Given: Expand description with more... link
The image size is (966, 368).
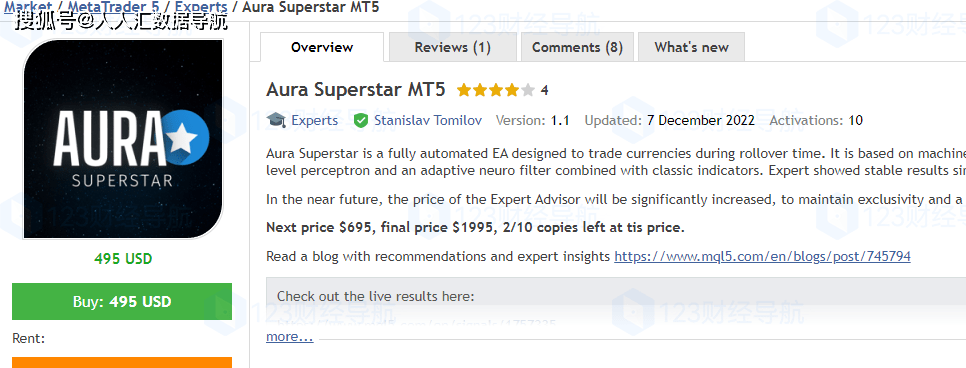Looking at the screenshot, I should coord(290,337).
